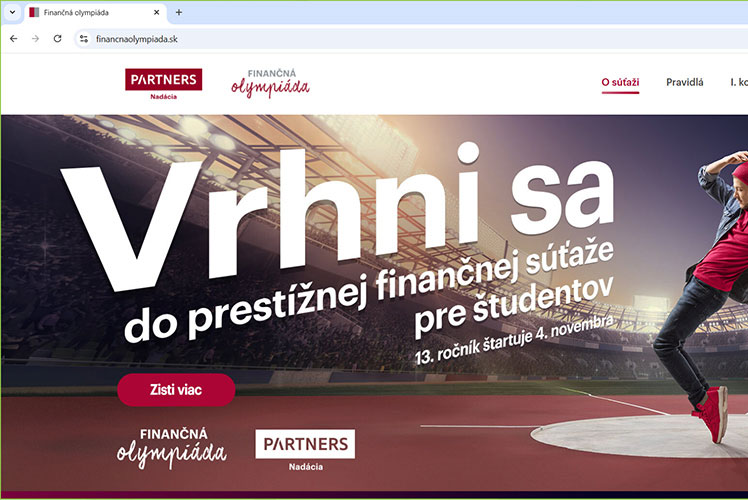This screenshot has width=748, height=500.
Task: Open site information icon in address bar
Action: (84, 39)
